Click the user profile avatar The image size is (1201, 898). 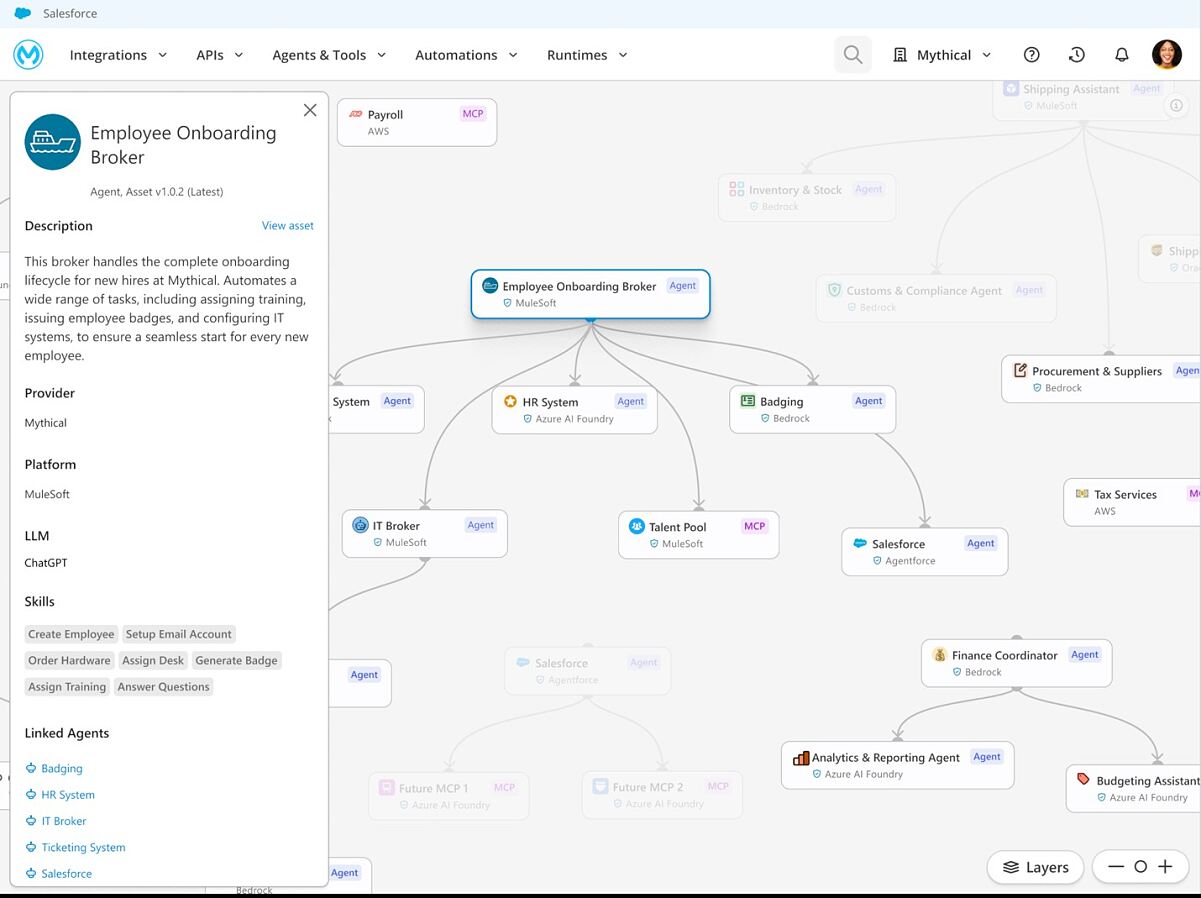coord(1166,55)
